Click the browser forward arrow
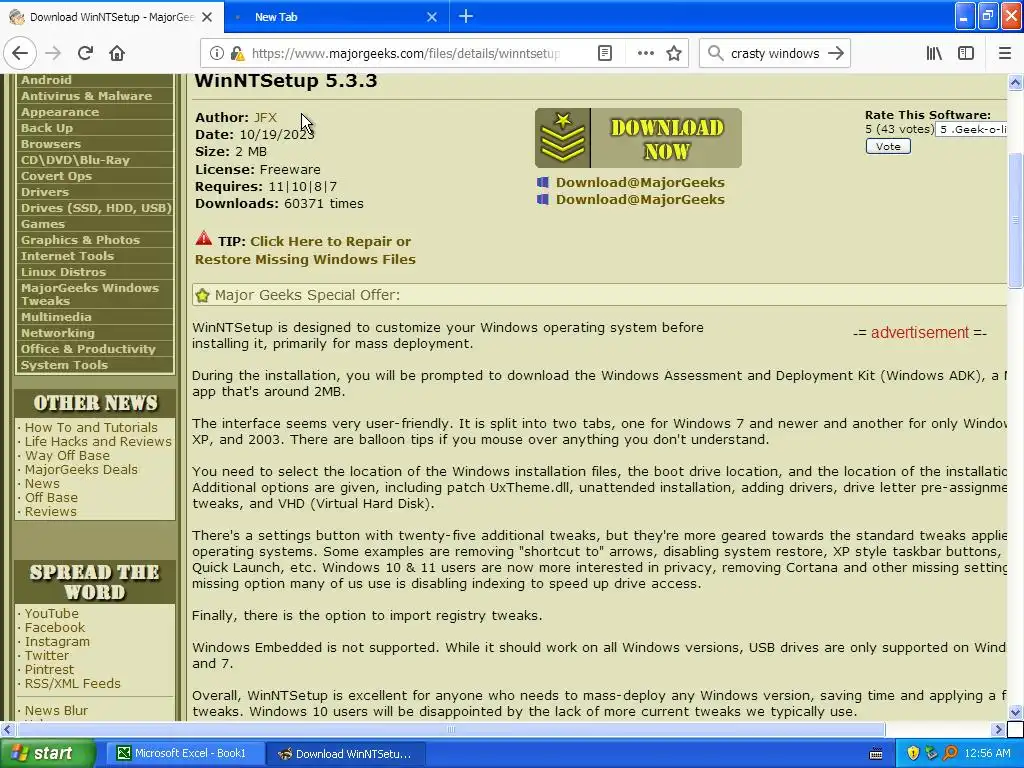The width and height of the screenshot is (1024, 768). (53, 54)
